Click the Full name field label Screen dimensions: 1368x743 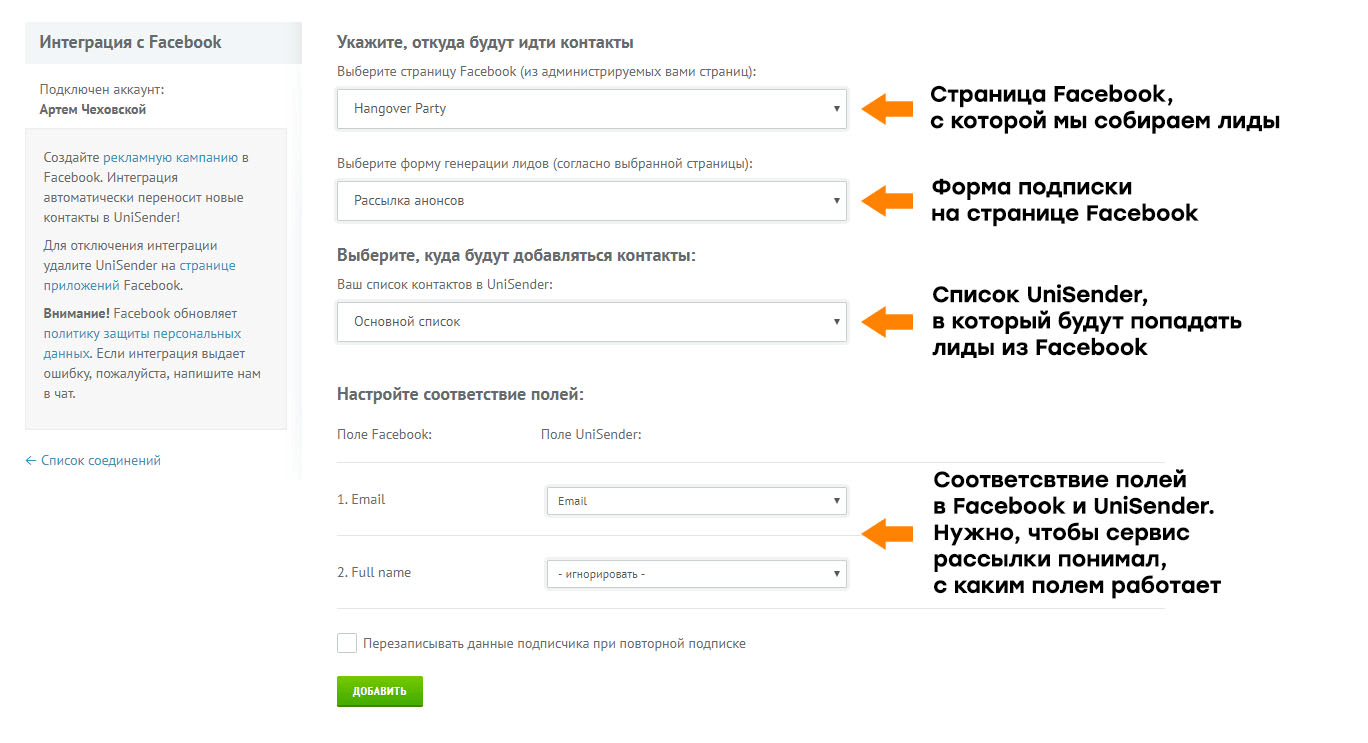[374, 573]
